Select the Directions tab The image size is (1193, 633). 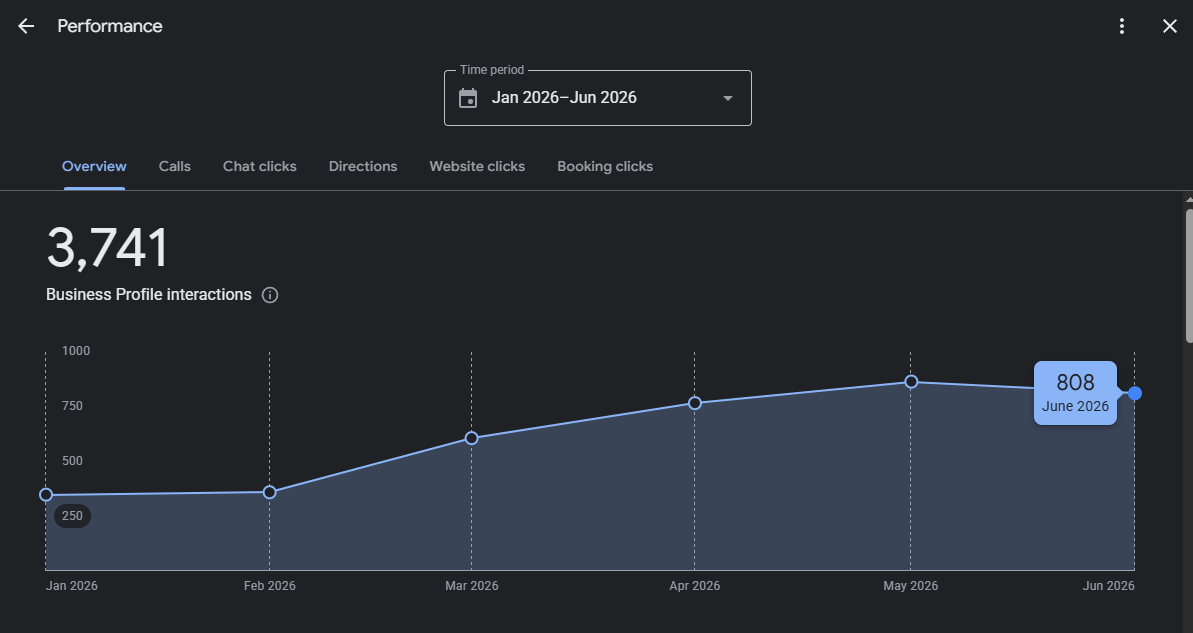[363, 166]
